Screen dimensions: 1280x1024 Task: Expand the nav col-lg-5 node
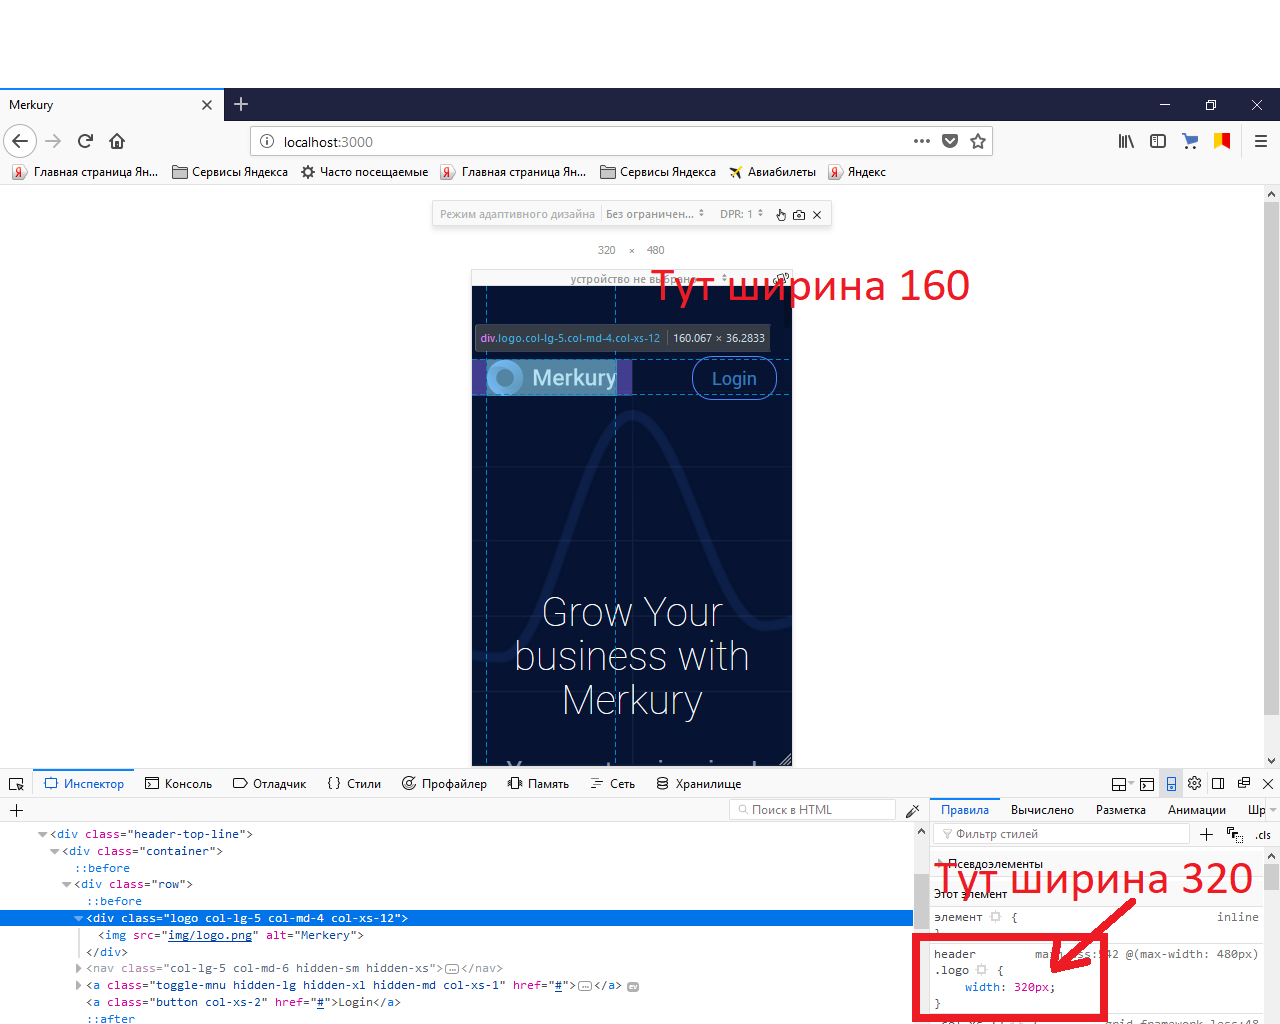pyautogui.click(x=79, y=968)
